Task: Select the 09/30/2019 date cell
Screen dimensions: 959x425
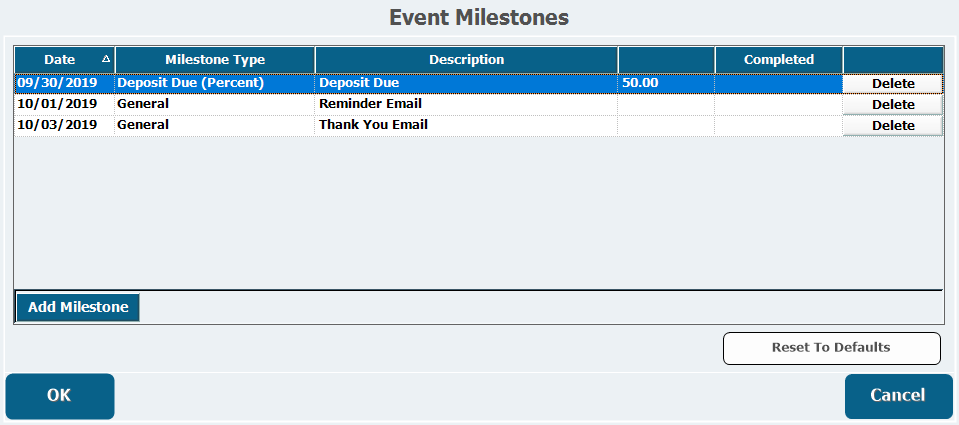Action: 57,84
